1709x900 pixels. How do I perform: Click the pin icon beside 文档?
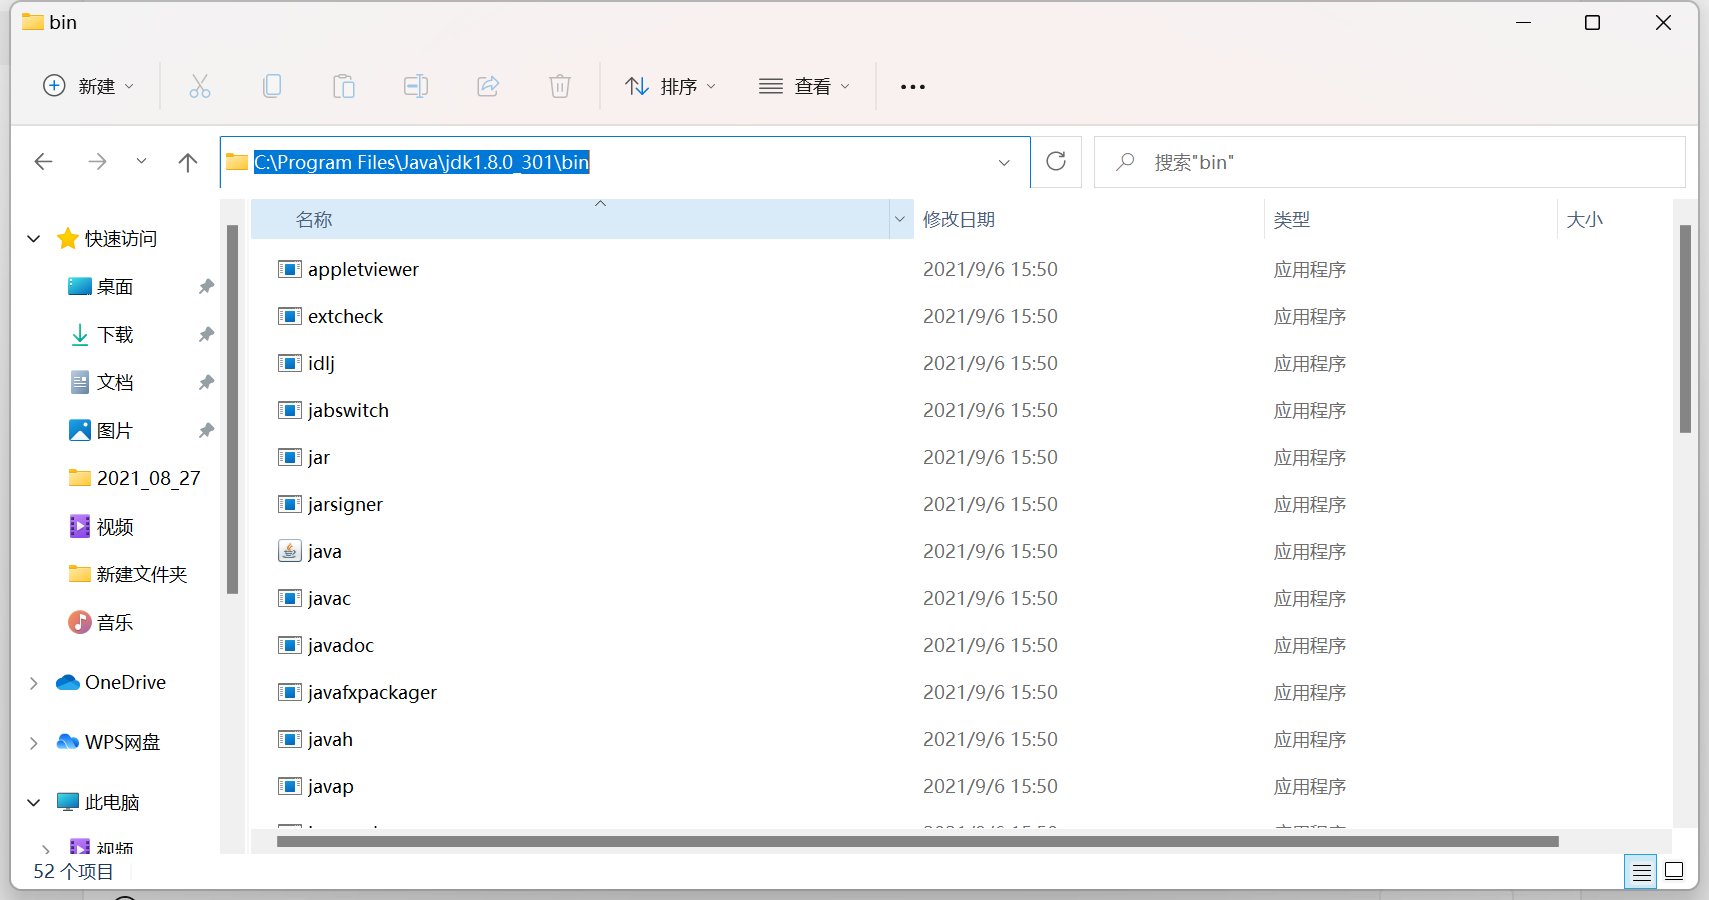tap(206, 383)
